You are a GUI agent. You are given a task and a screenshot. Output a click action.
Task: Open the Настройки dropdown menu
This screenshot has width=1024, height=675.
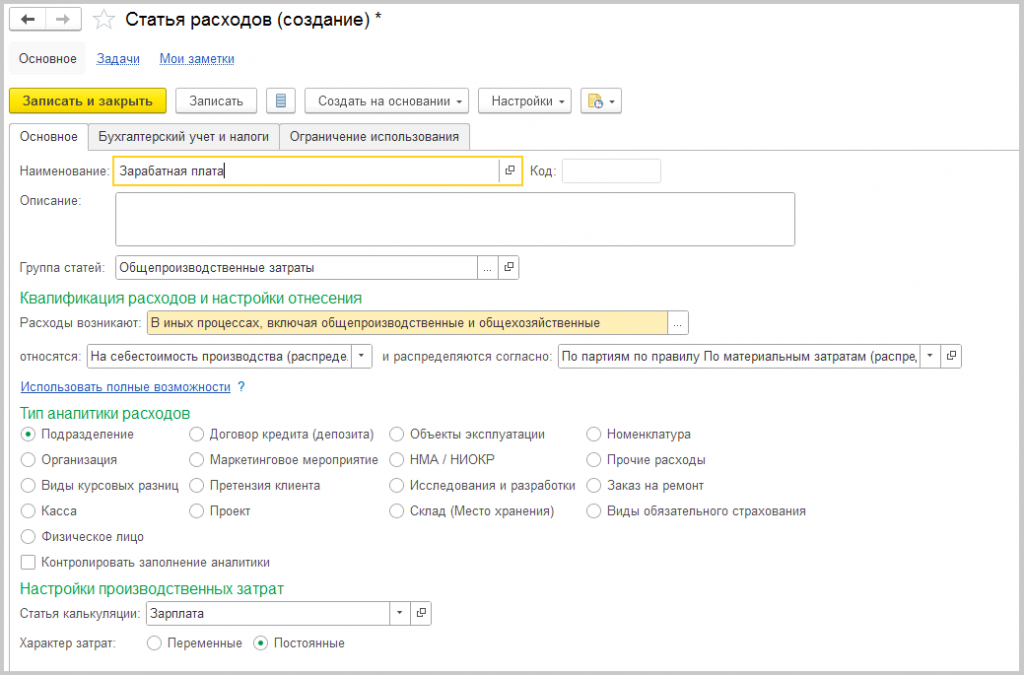pyautogui.click(x=524, y=101)
